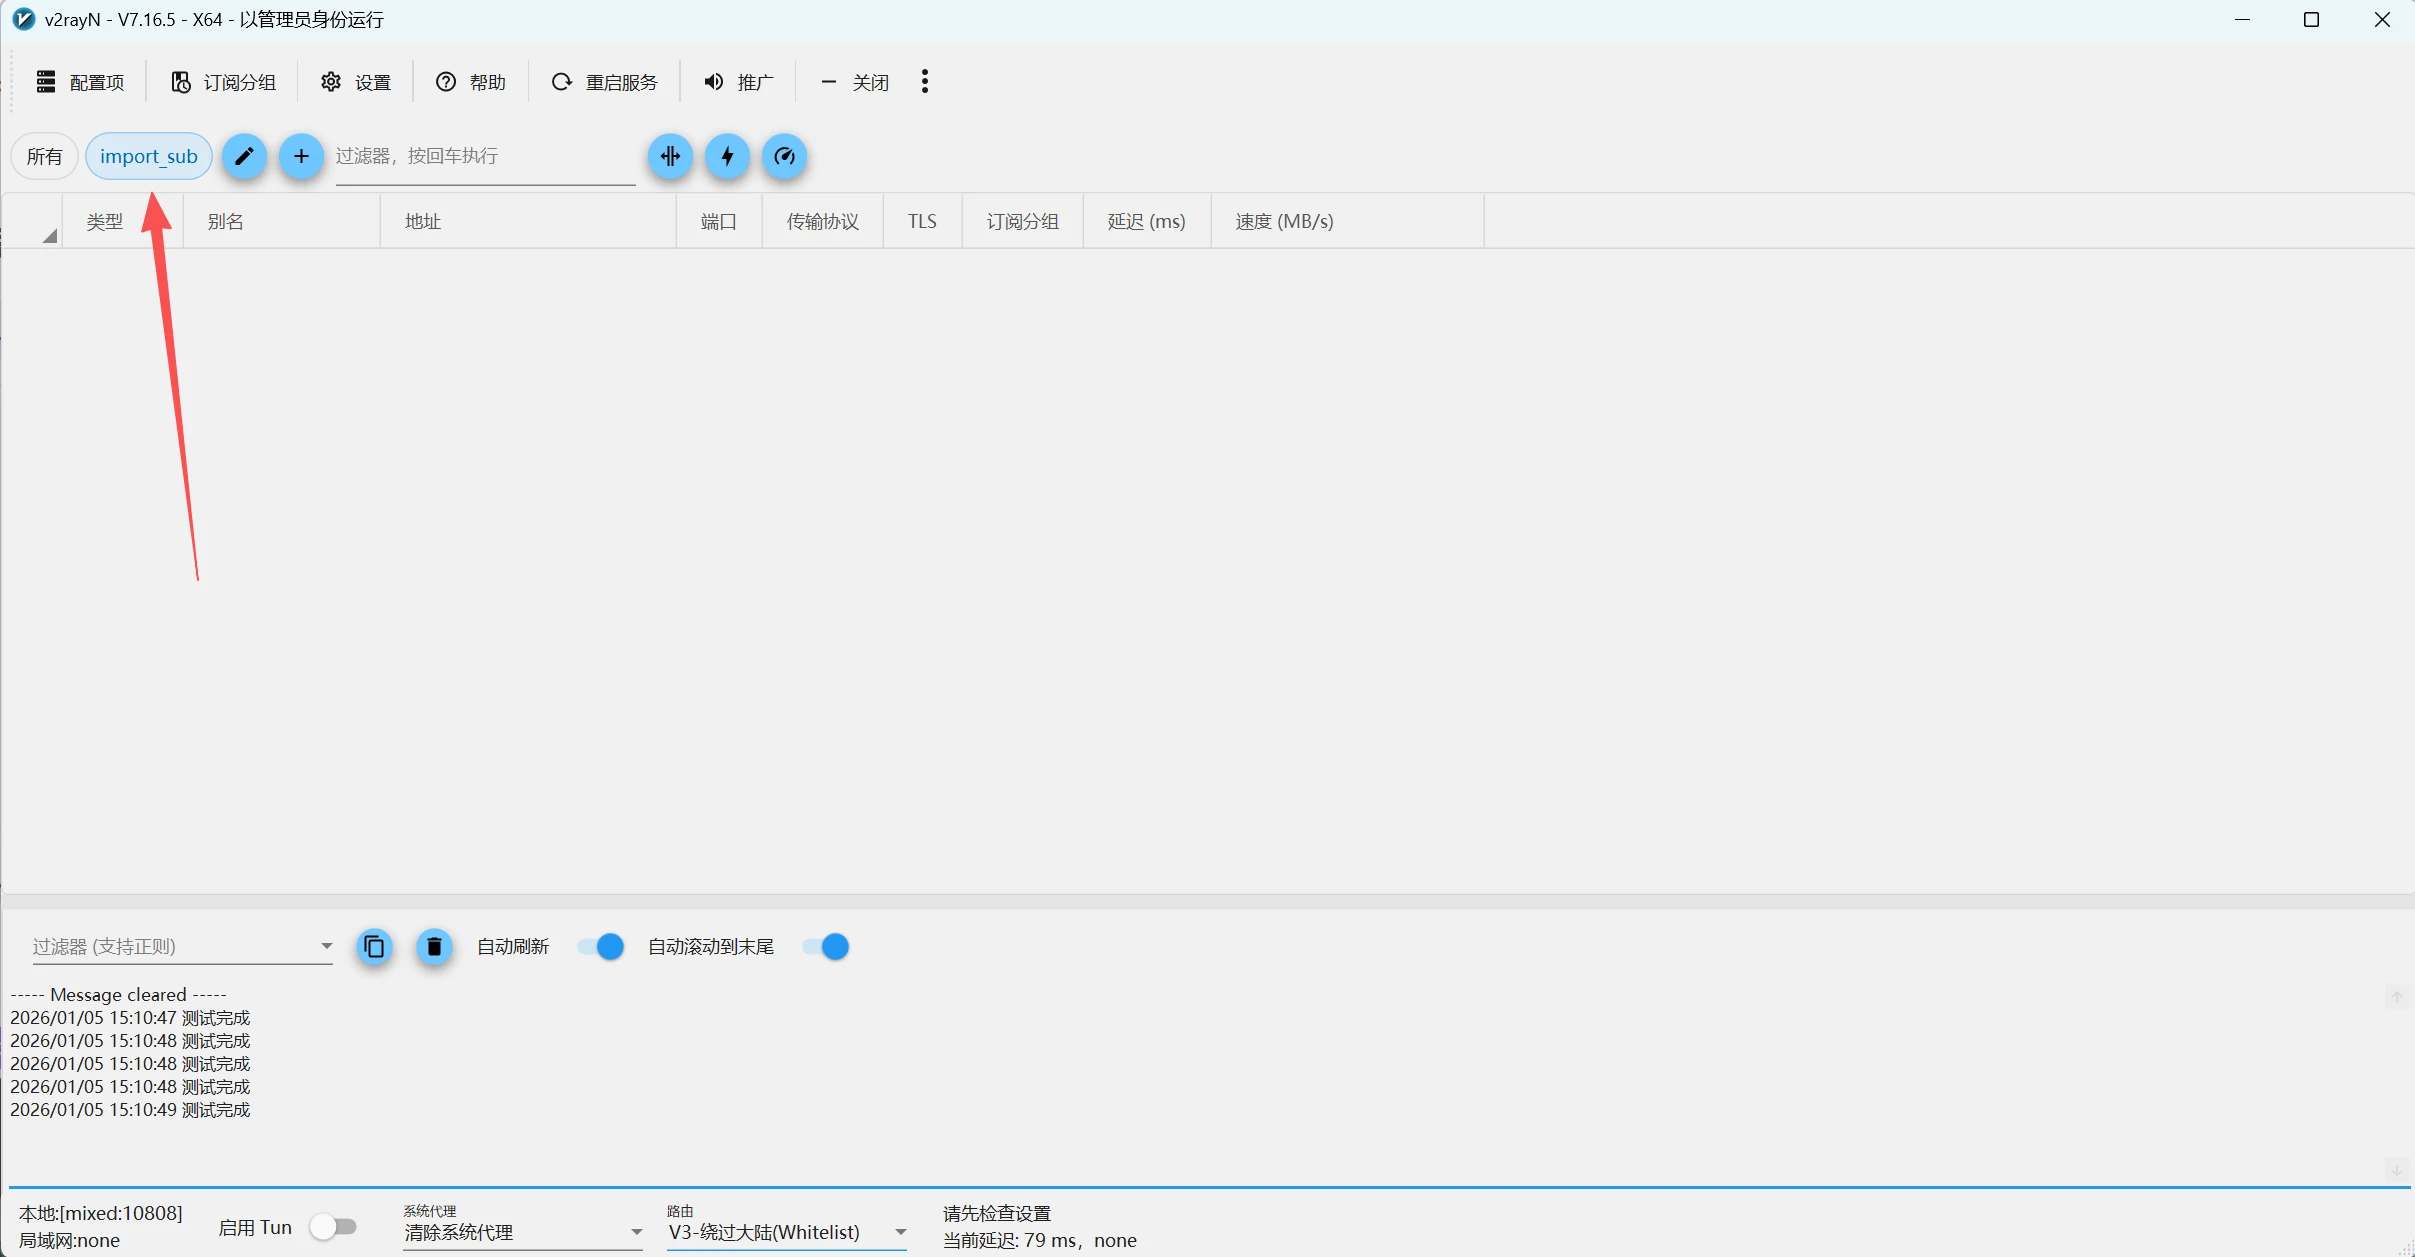Click the server filter input field
This screenshot has height=1257, width=2415.
click(x=484, y=156)
